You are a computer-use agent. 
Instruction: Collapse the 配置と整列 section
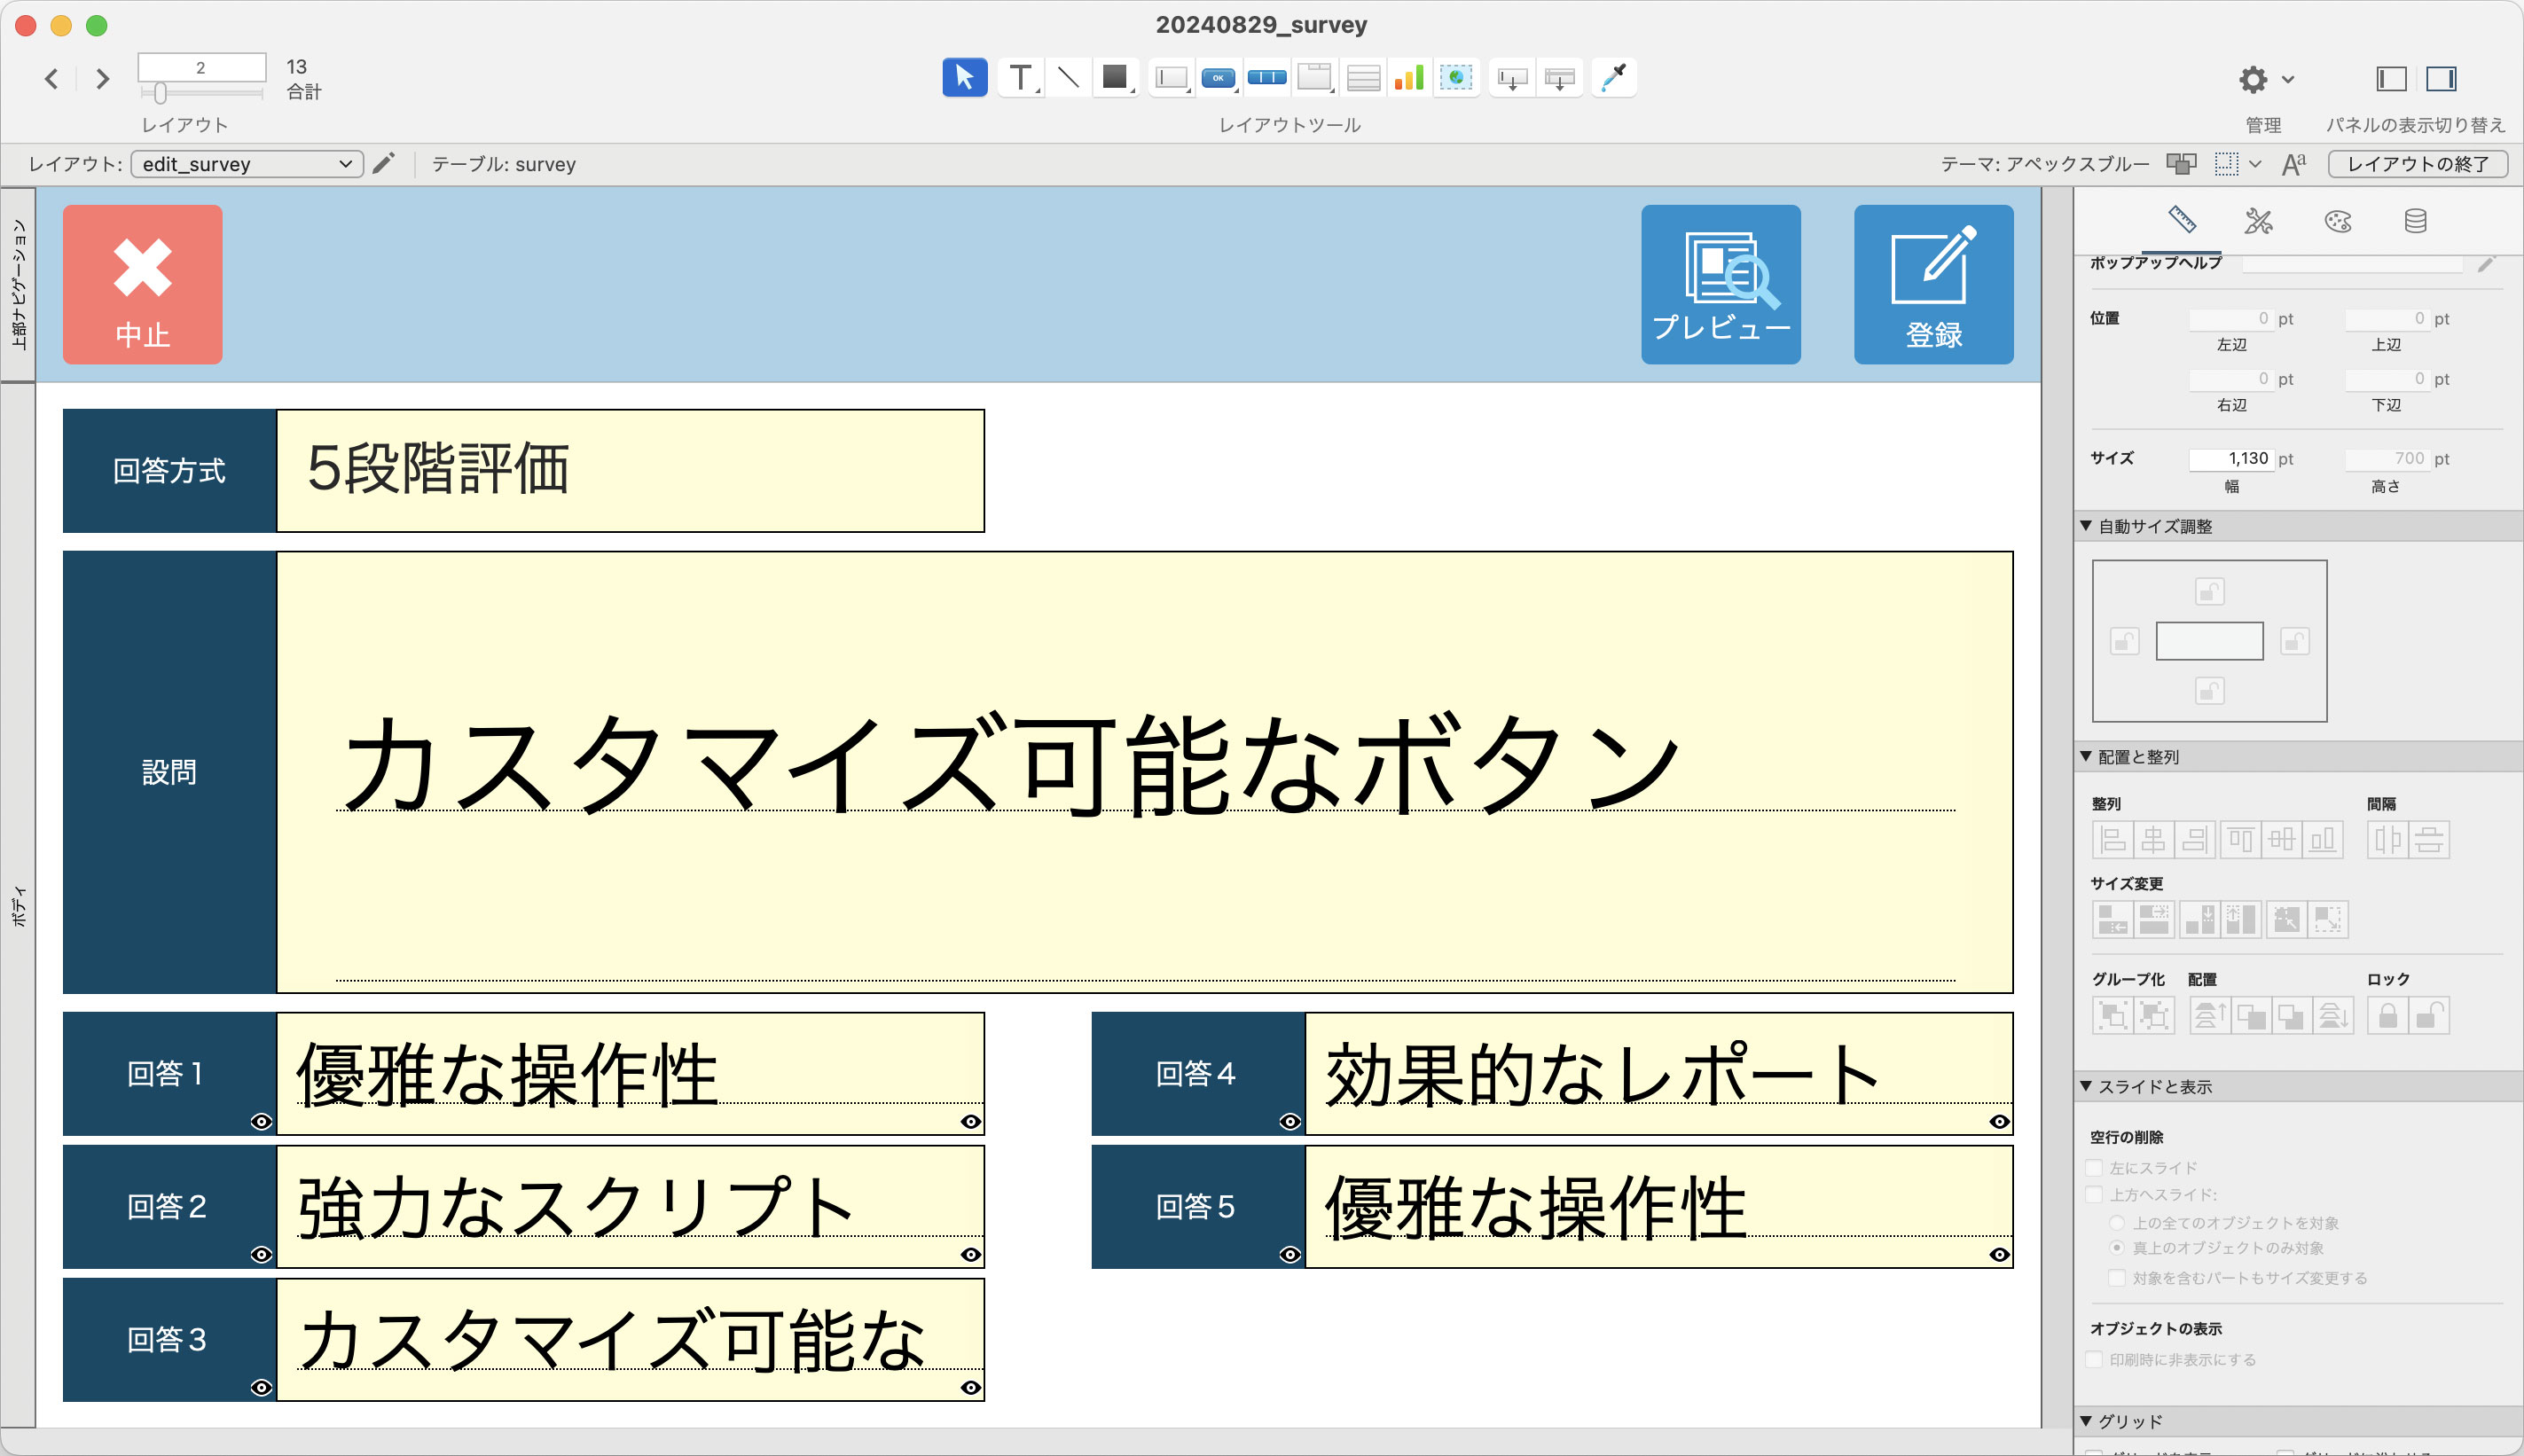(x=2086, y=757)
